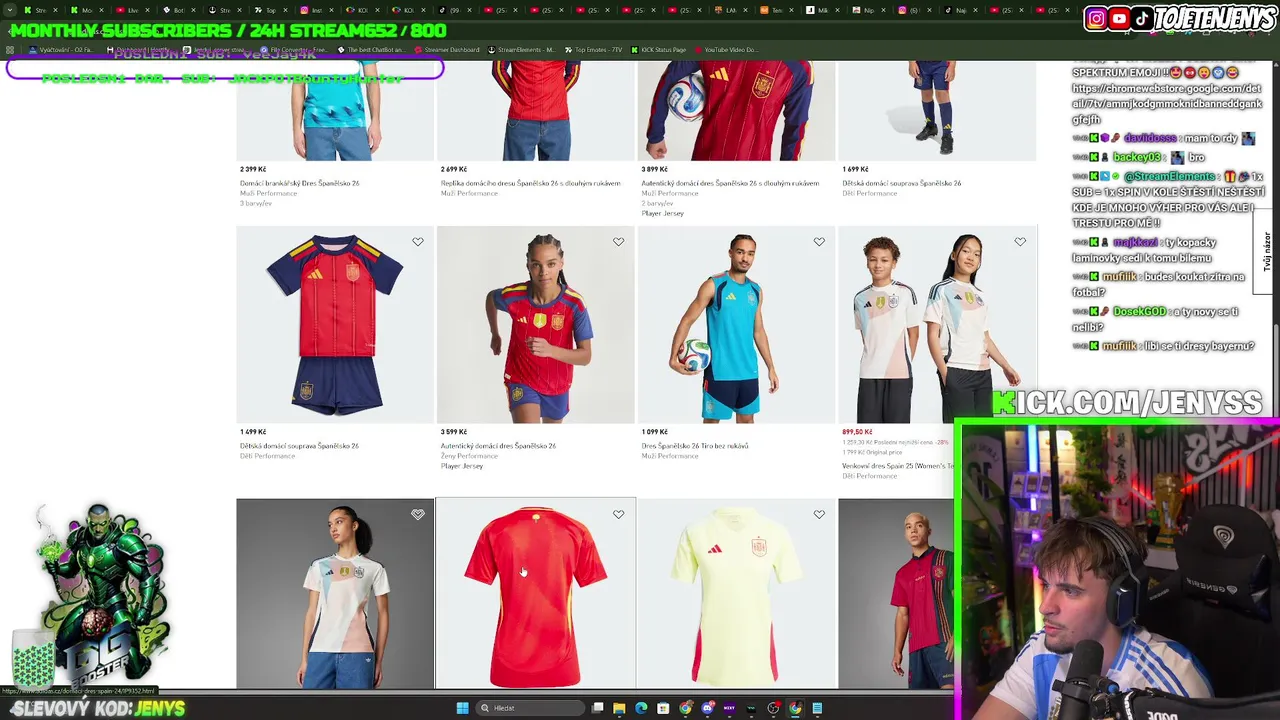Open the purple NEXT app in taskbar
Viewport: 1280px width, 720px height.
click(729, 708)
